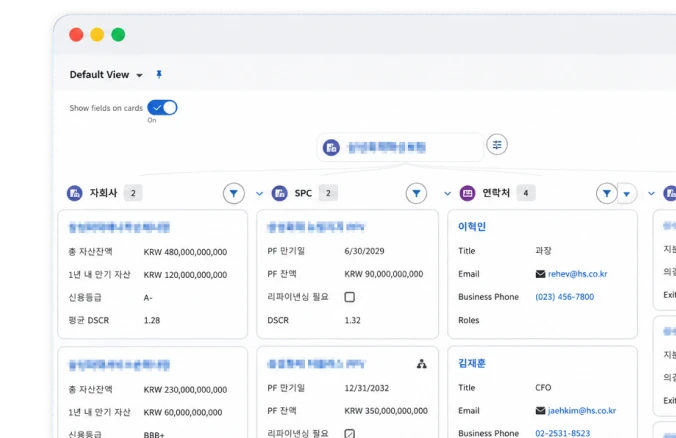
Task: Check 리파이낸싱 필요 on 6/30/2029 SPC card
Action: [350, 297]
